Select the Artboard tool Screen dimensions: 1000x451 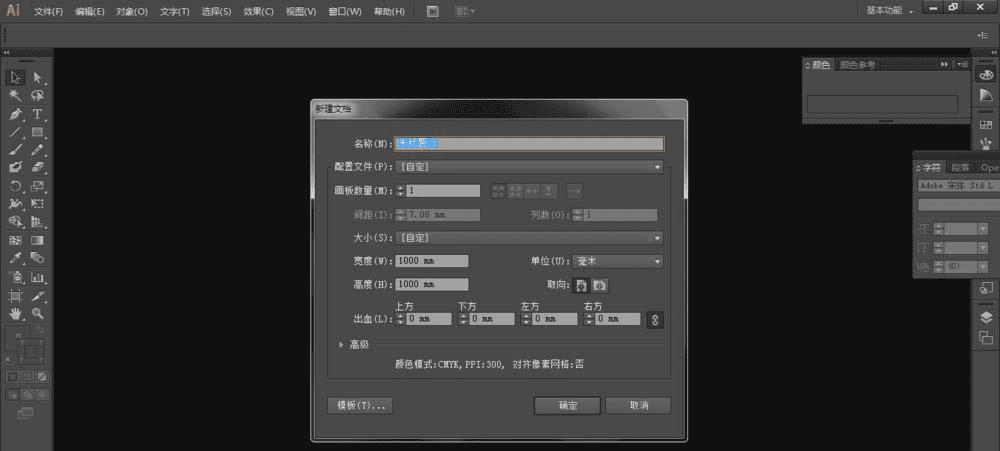(x=16, y=296)
